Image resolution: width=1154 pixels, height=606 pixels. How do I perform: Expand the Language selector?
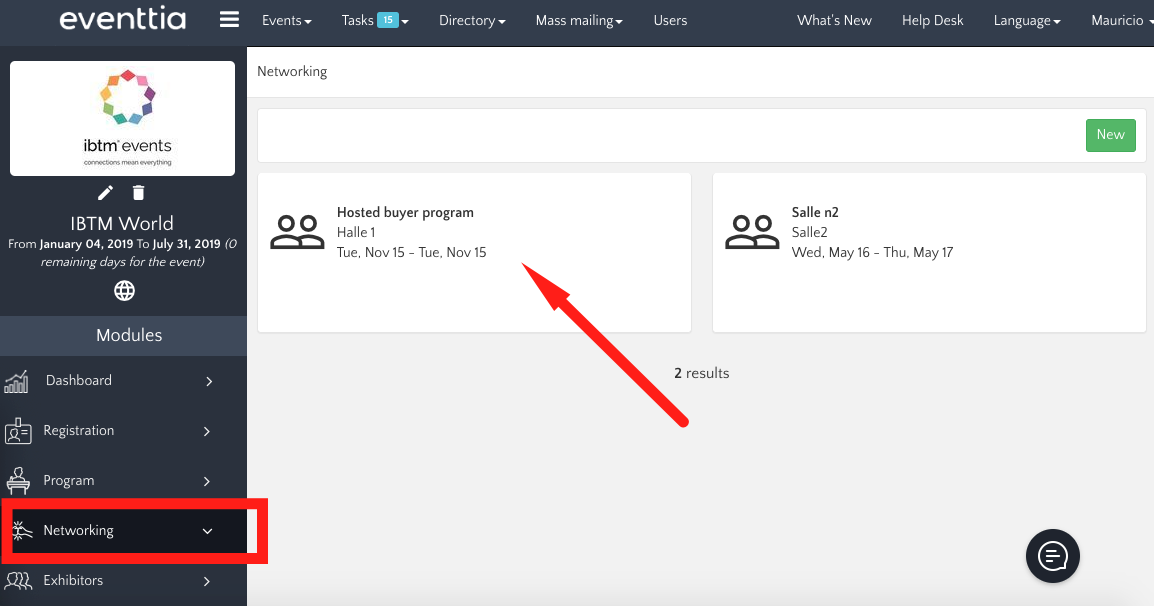pos(1026,20)
